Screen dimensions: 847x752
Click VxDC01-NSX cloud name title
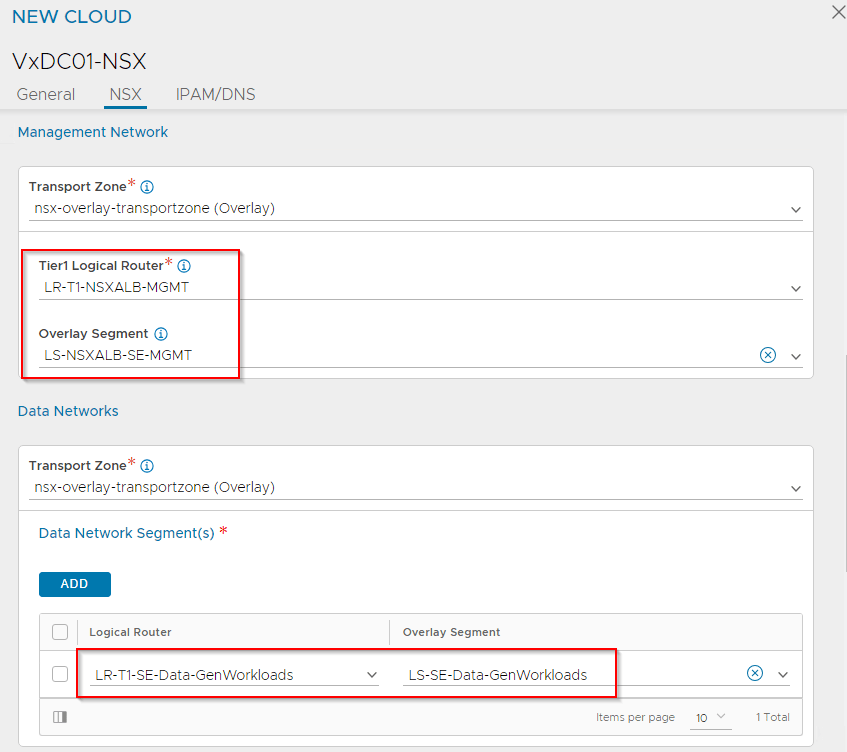(79, 61)
